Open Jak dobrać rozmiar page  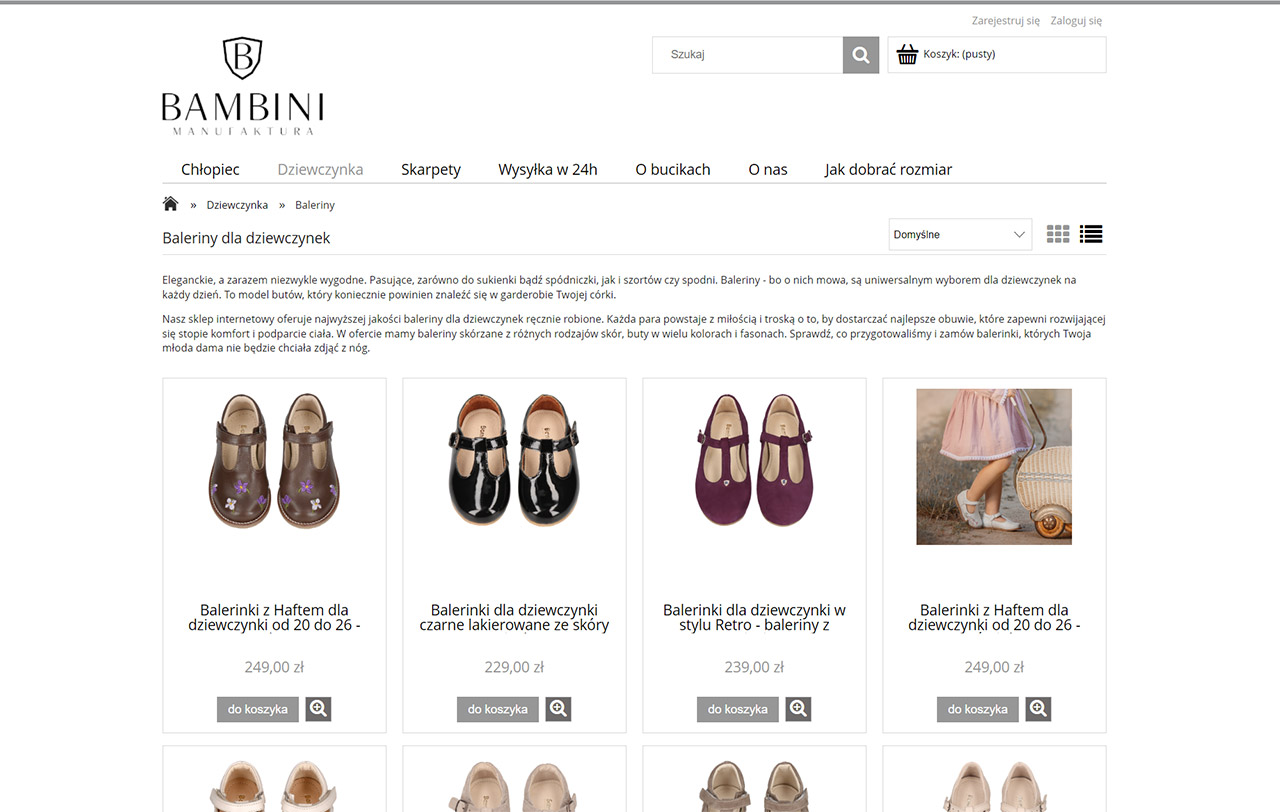coord(888,169)
